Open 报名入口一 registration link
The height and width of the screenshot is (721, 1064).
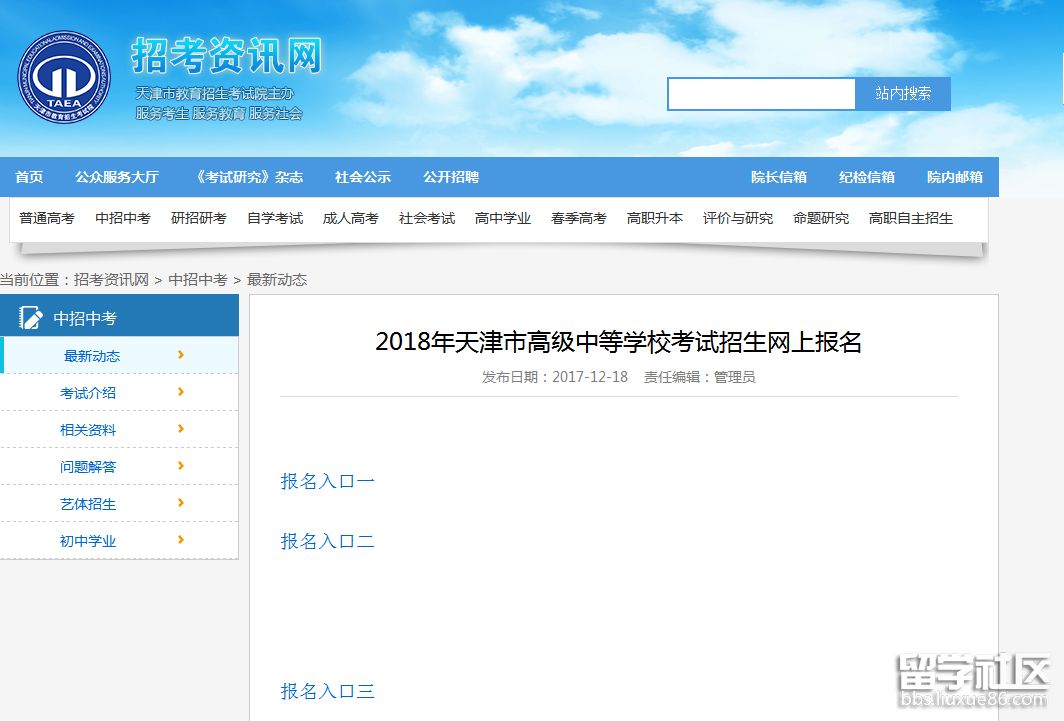click(327, 481)
